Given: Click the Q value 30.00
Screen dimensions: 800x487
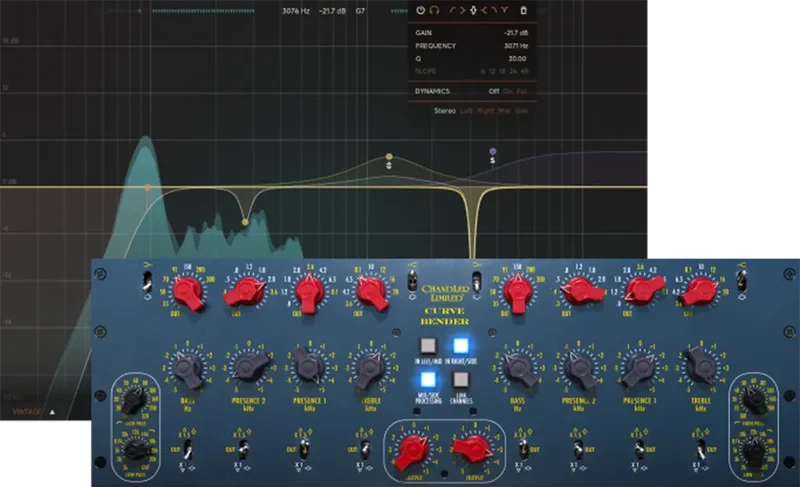Looking at the screenshot, I should [x=517, y=59].
